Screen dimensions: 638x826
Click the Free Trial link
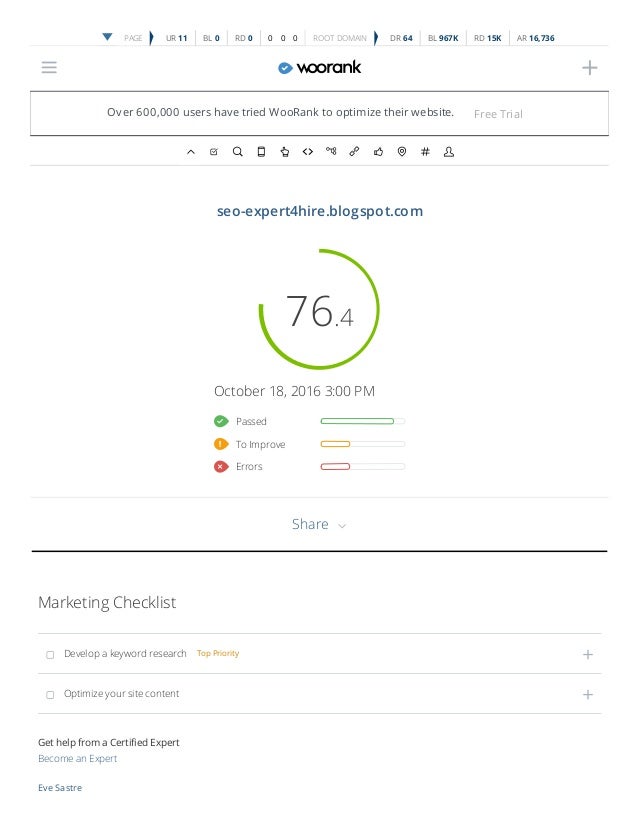498,114
